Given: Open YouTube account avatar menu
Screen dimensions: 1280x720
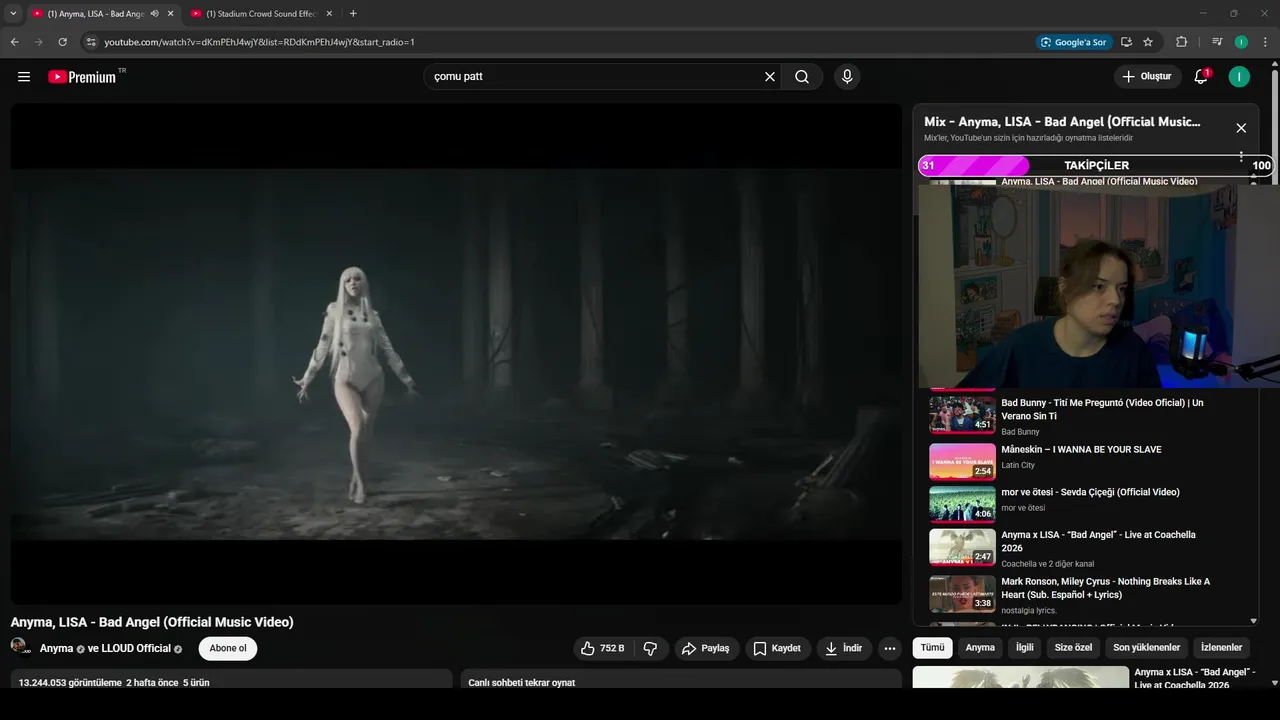Looking at the screenshot, I should tap(1239, 76).
